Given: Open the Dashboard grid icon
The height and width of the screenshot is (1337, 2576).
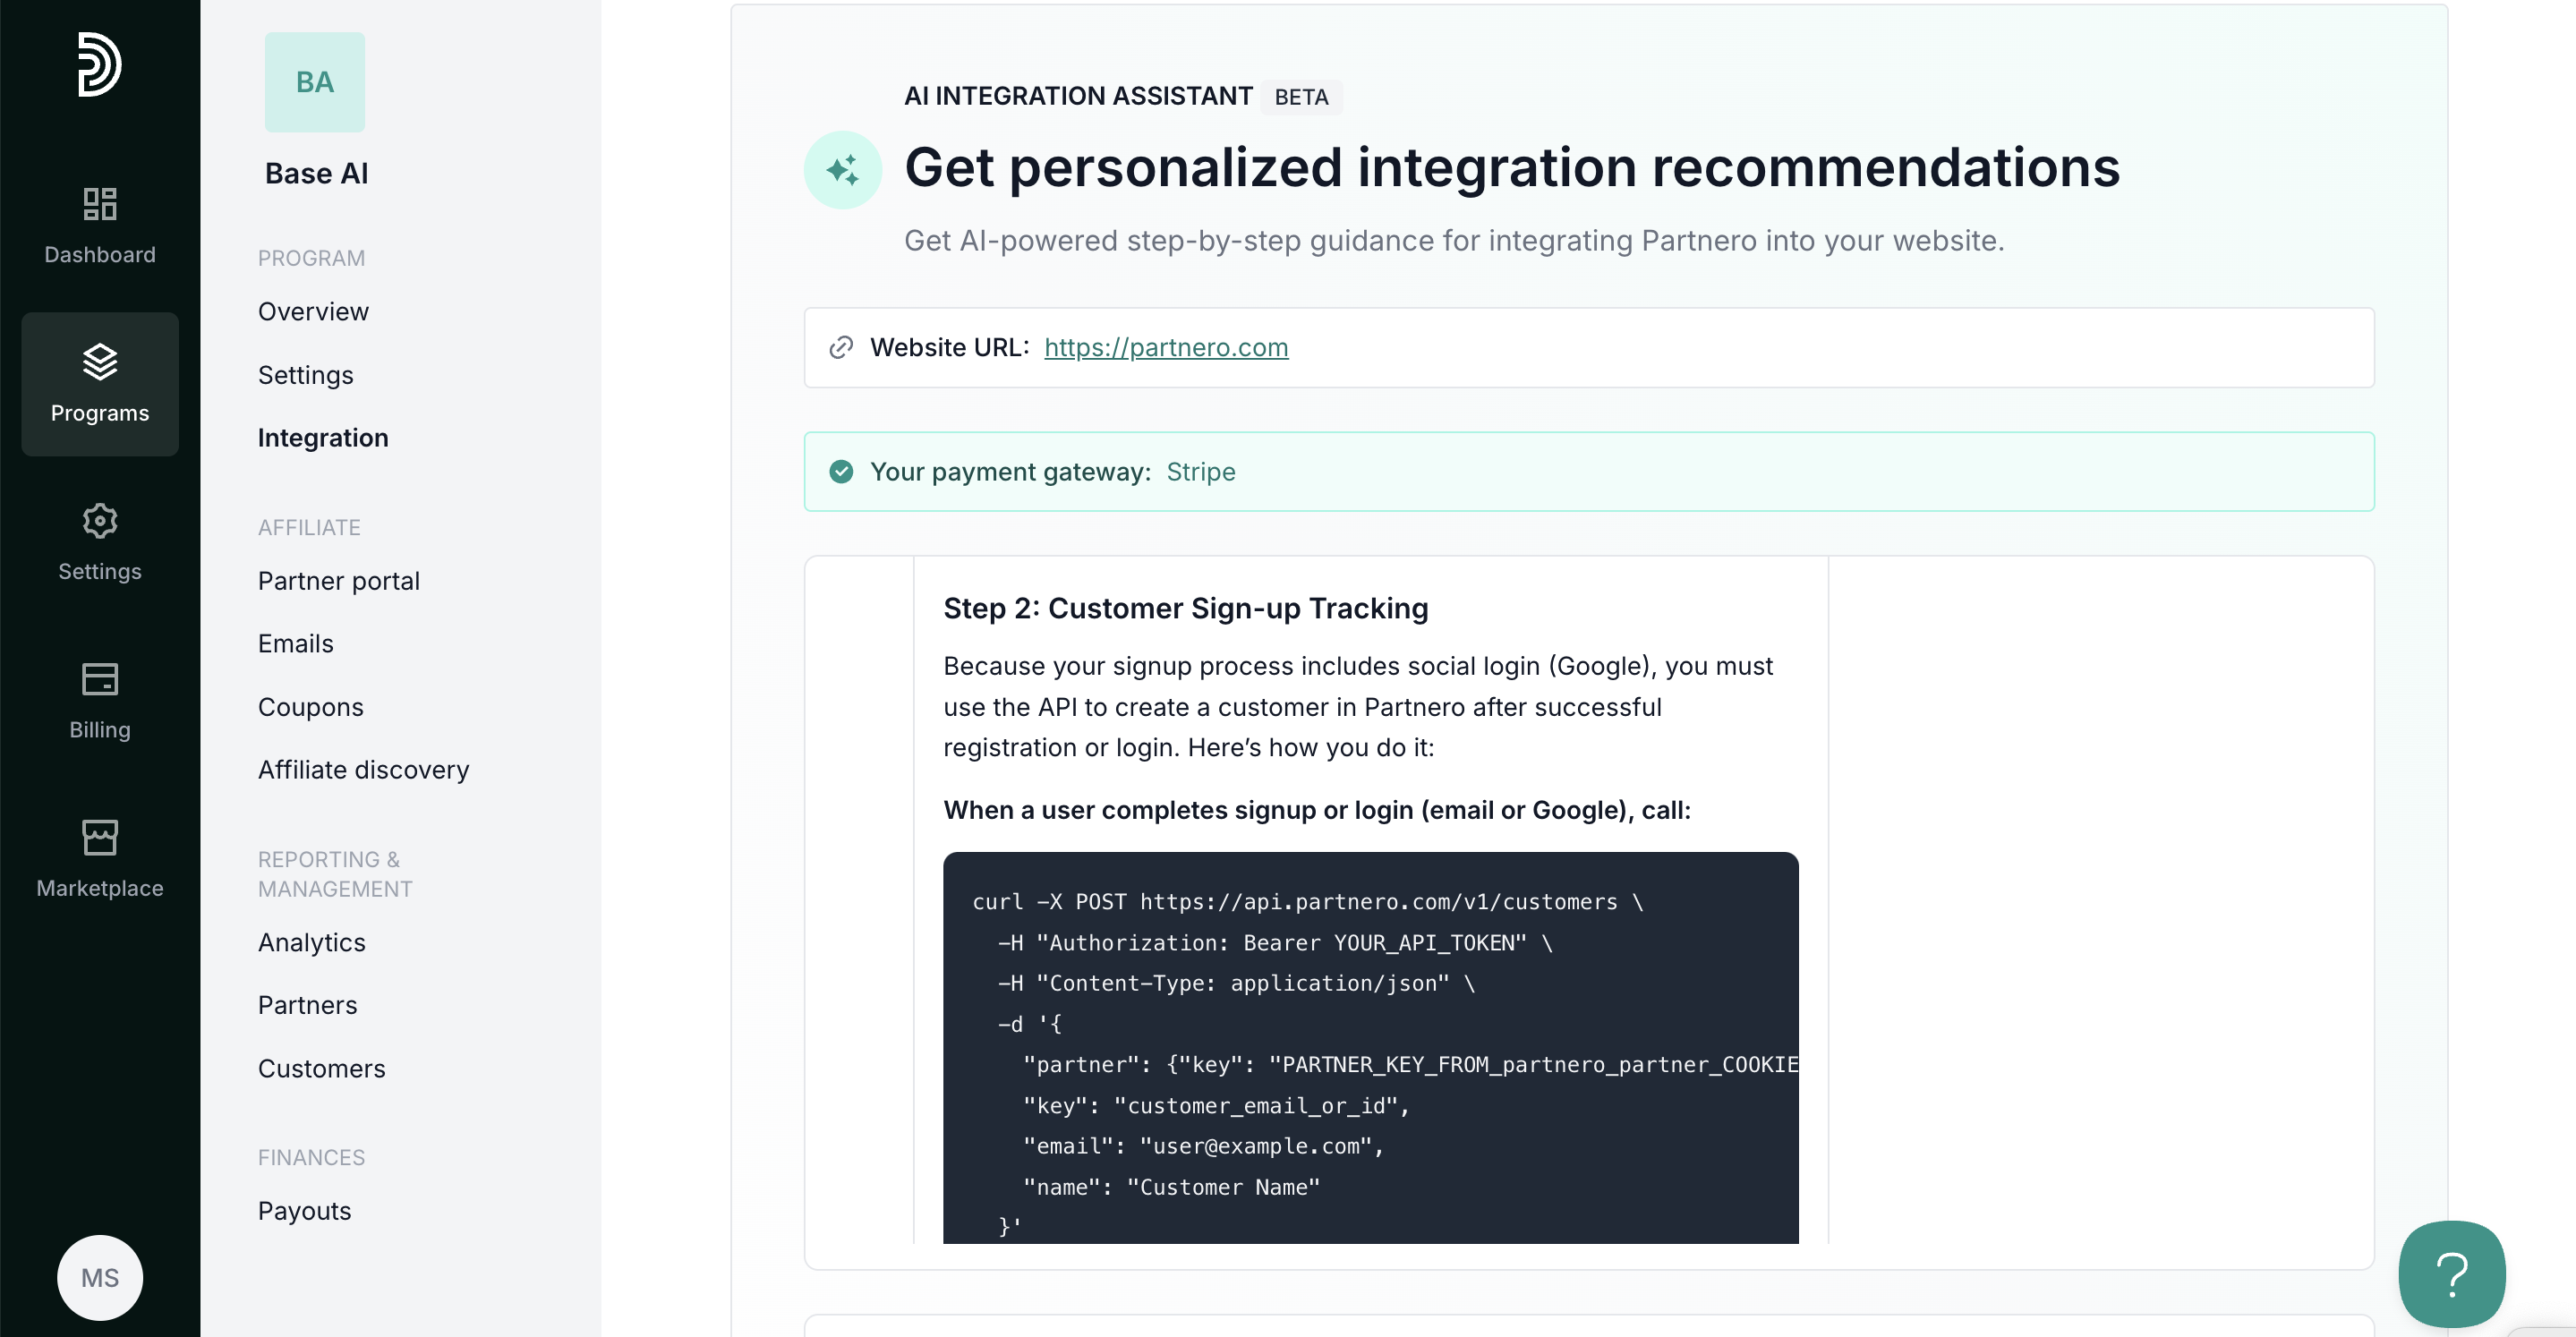Looking at the screenshot, I should pyautogui.click(x=100, y=204).
